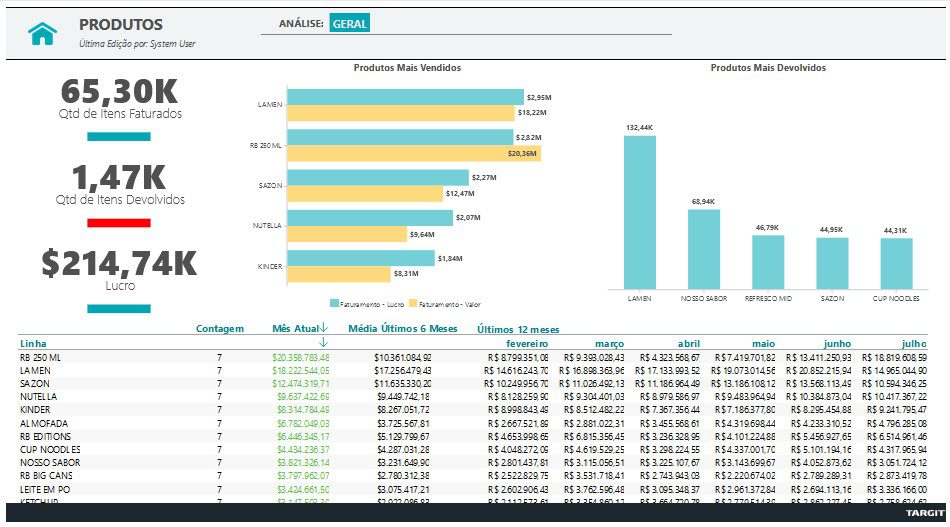950x527 pixels.
Task: Click the 1,47K returned items value
Action: 119,177
